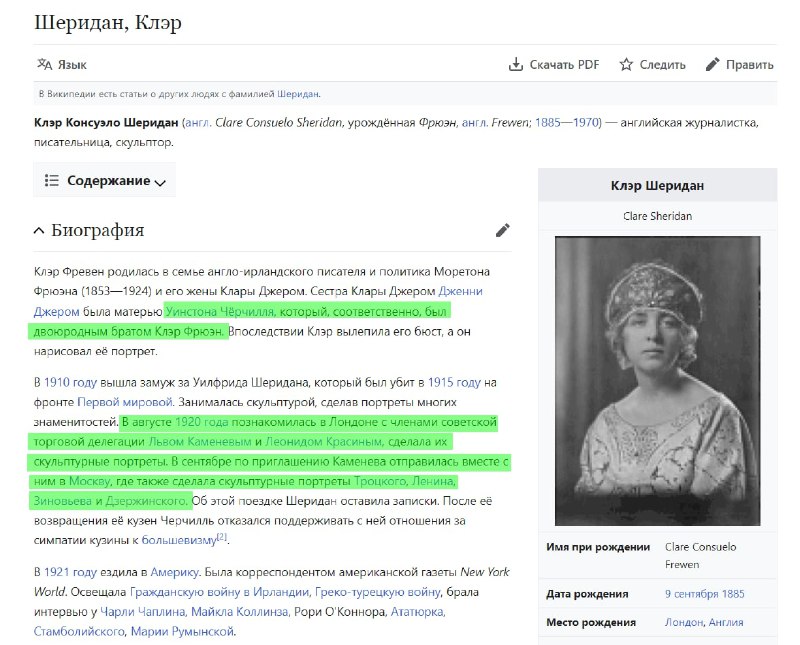Click the star watch icon

tap(626, 64)
